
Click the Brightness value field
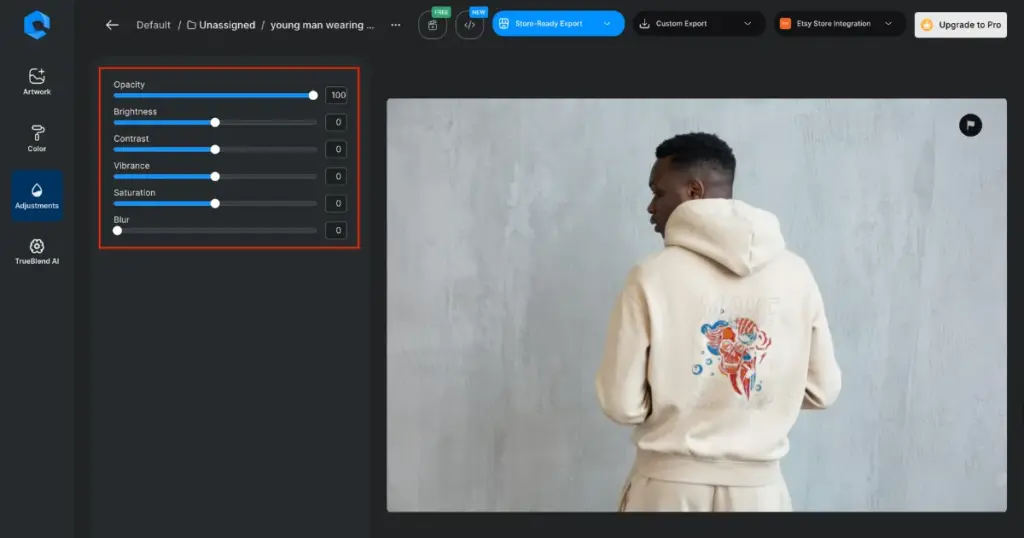coord(336,122)
